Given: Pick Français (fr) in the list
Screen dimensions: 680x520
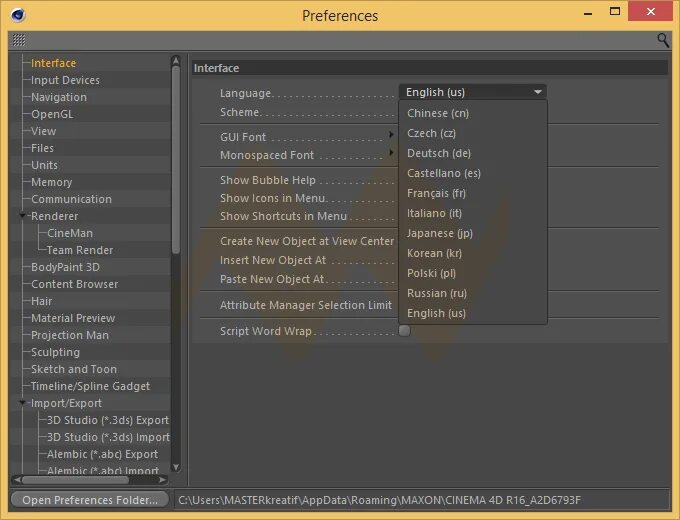Looking at the screenshot, I should coord(436,193).
